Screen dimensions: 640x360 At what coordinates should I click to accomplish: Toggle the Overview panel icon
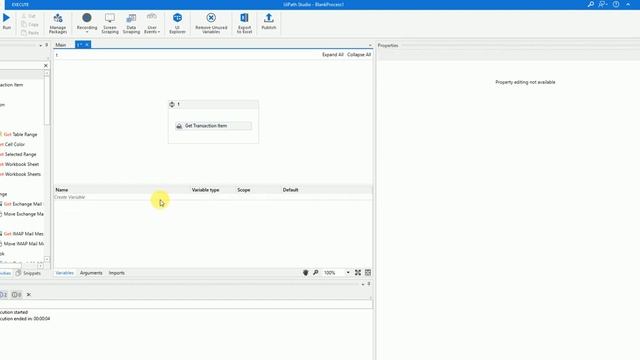coord(368,273)
